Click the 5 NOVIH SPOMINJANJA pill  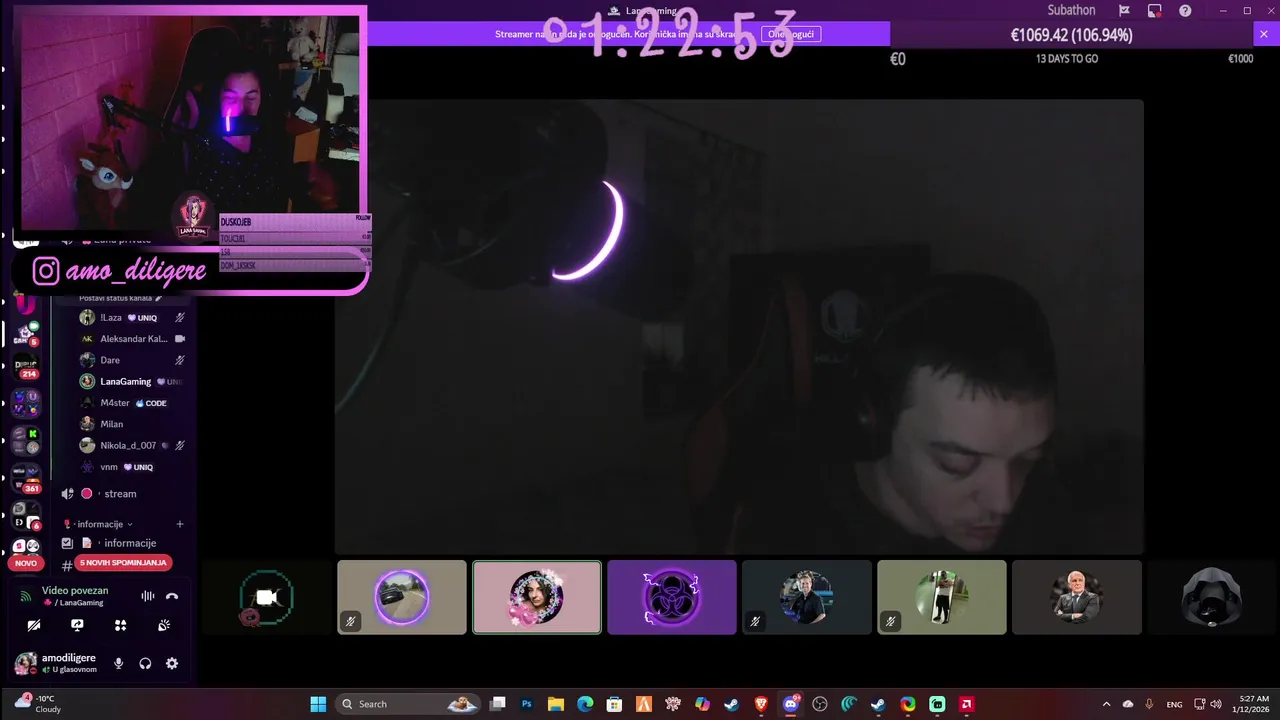coord(122,563)
